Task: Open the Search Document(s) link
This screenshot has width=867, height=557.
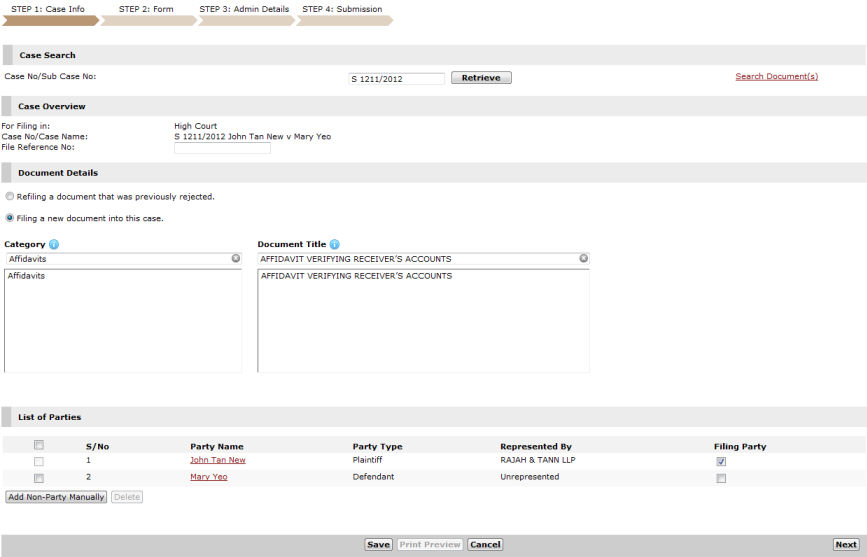Action: point(776,76)
